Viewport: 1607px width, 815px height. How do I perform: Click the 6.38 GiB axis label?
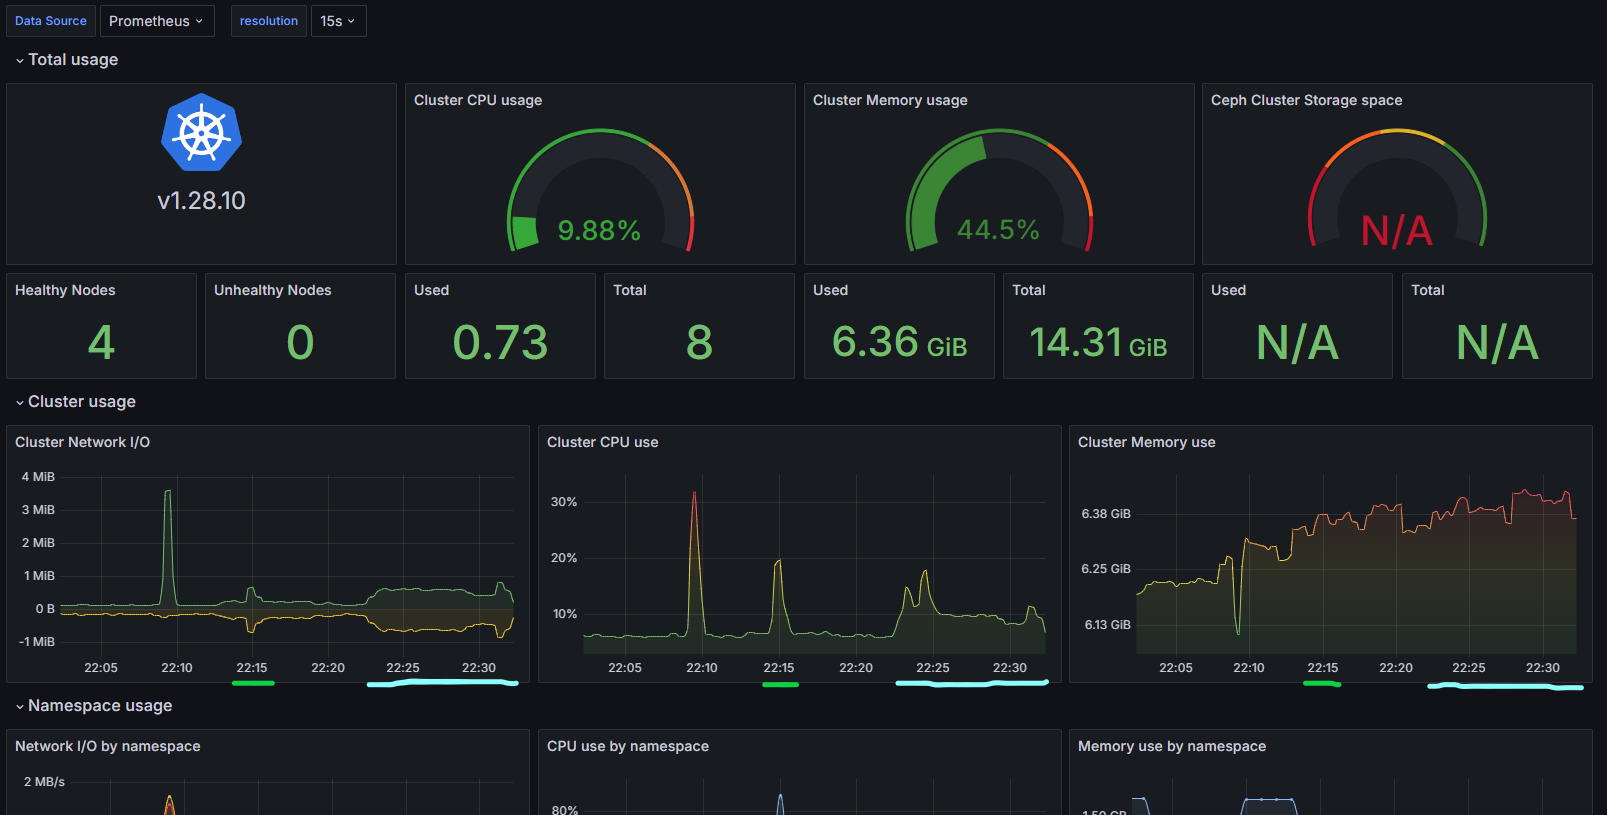1106,514
